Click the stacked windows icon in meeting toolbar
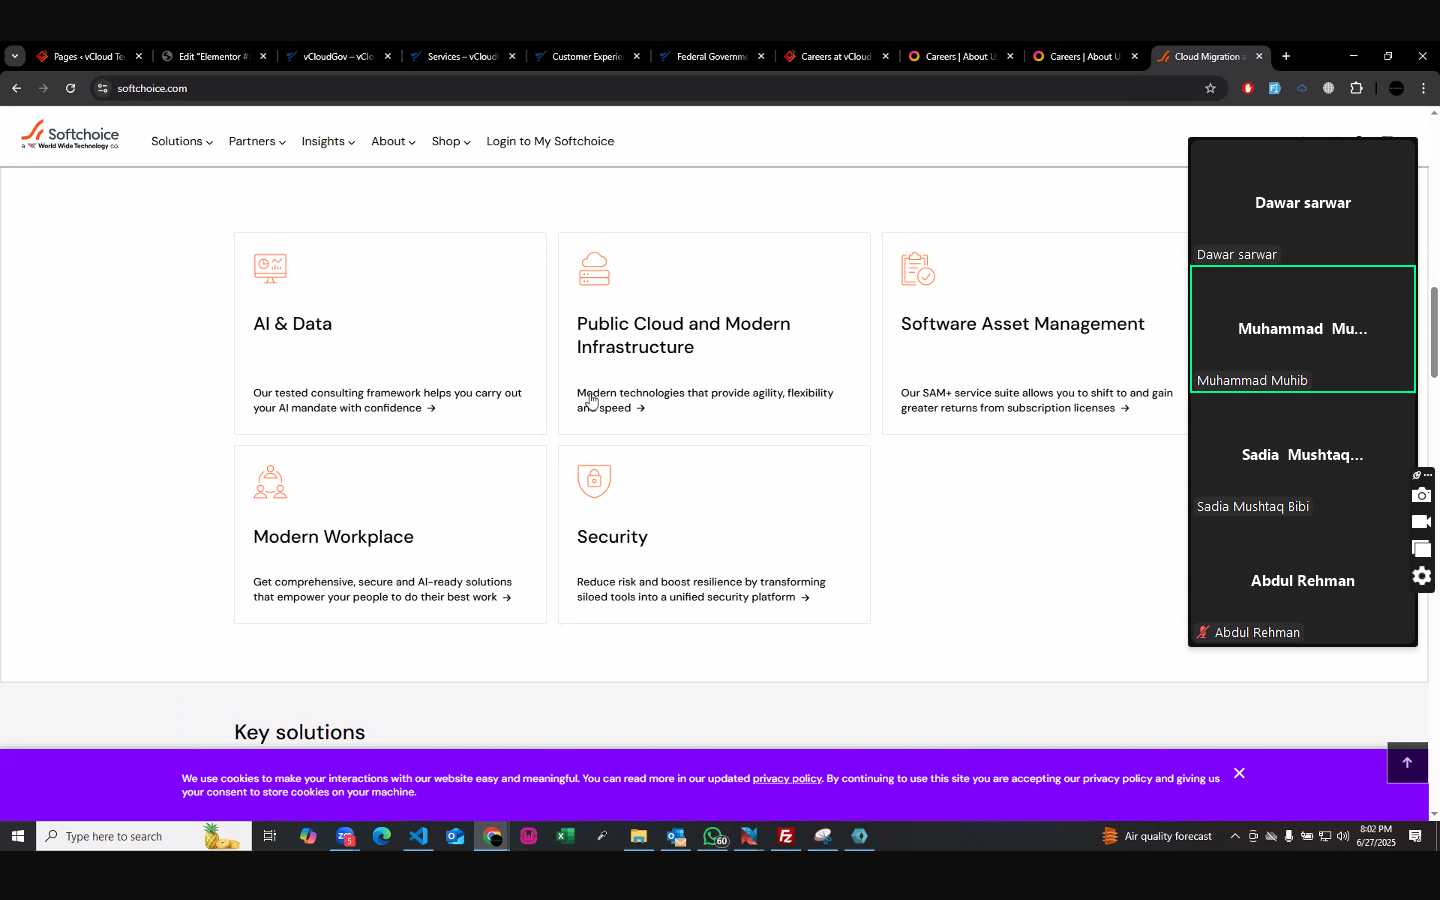 click(x=1421, y=549)
